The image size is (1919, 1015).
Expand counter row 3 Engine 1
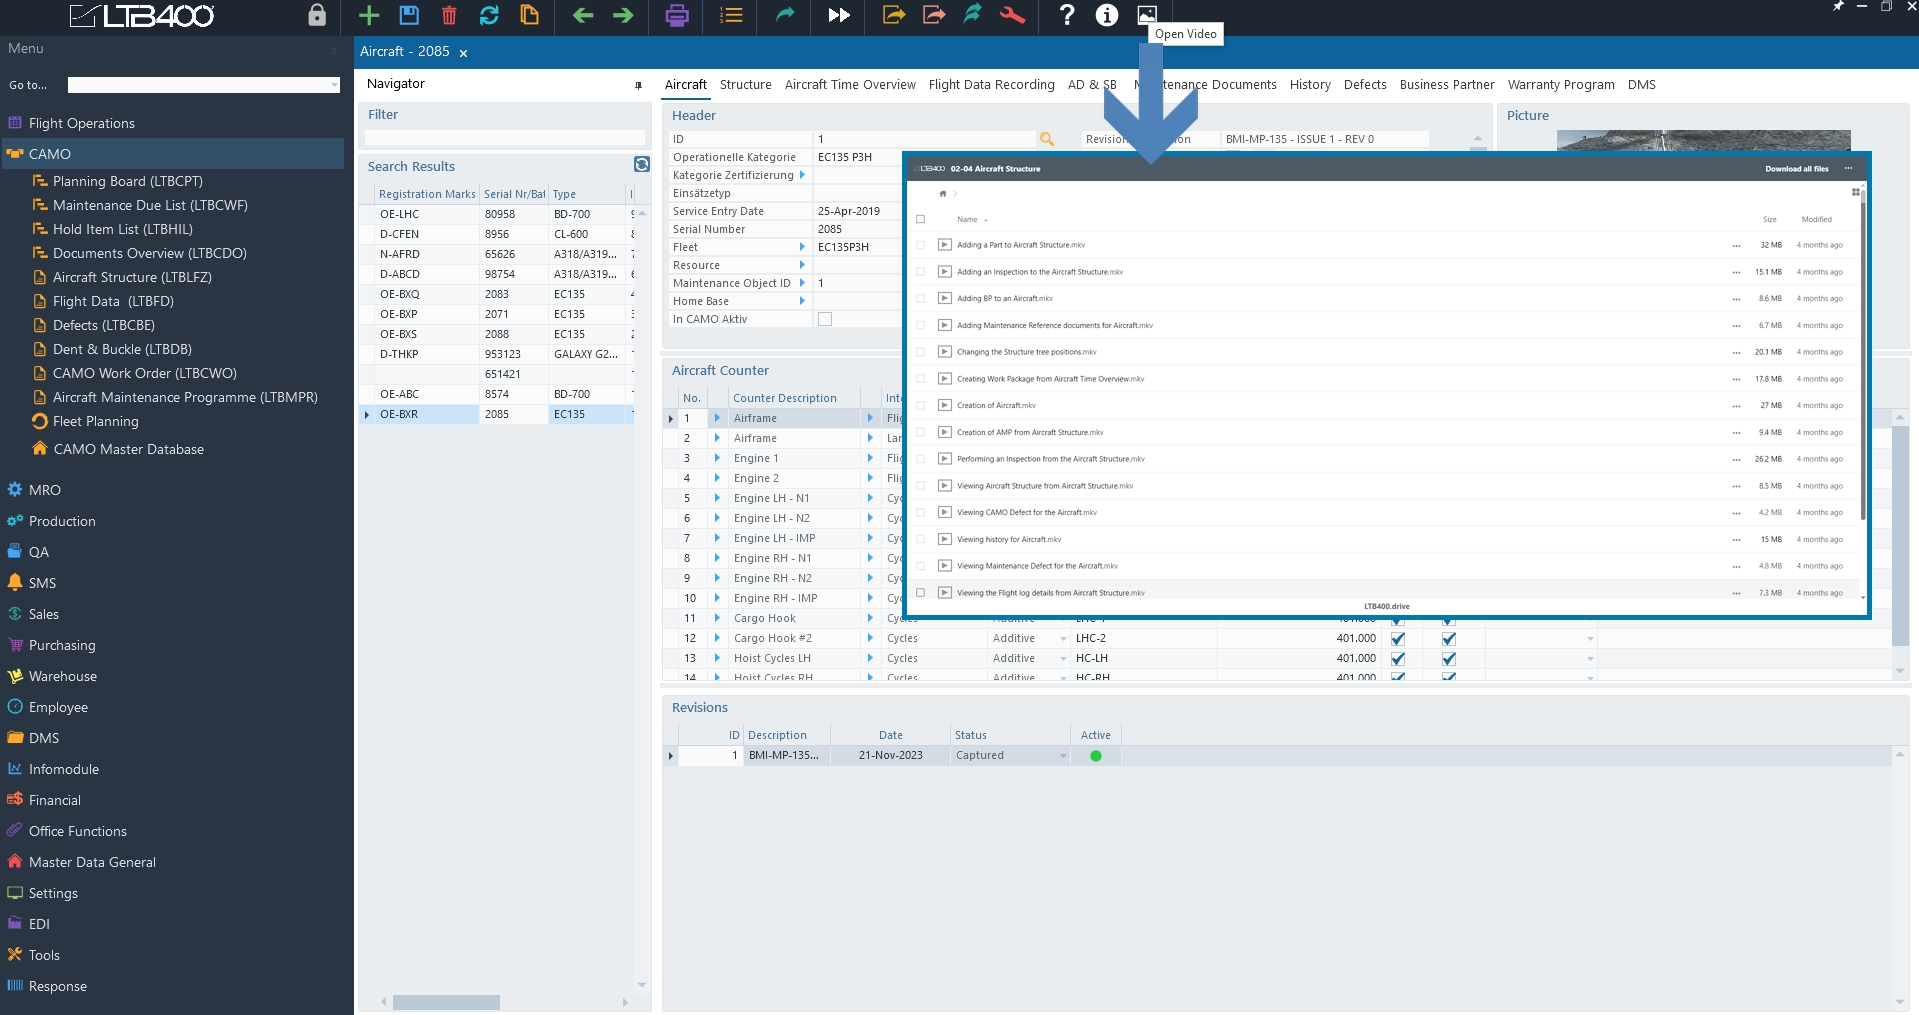point(717,458)
